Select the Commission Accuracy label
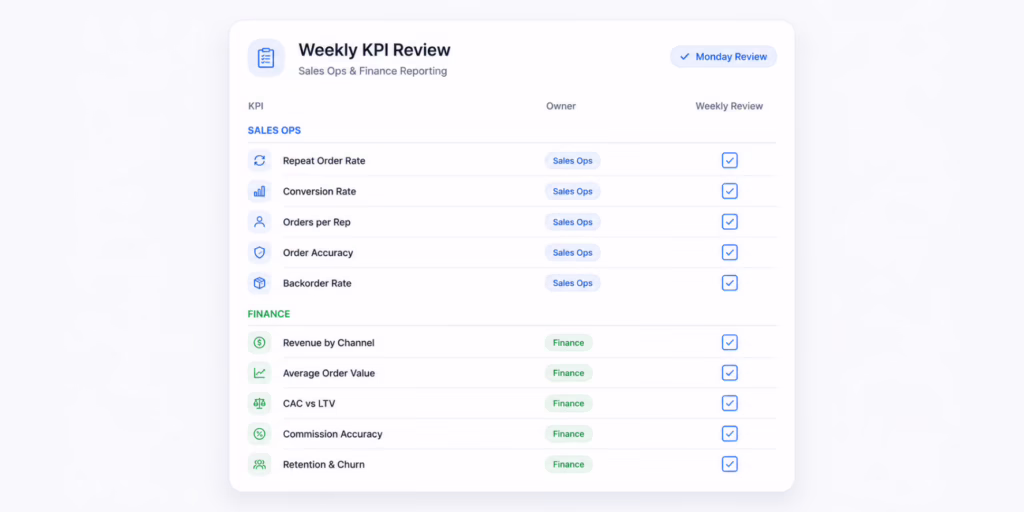Screen dimensions: 1024x512 (x=332, y=434)
